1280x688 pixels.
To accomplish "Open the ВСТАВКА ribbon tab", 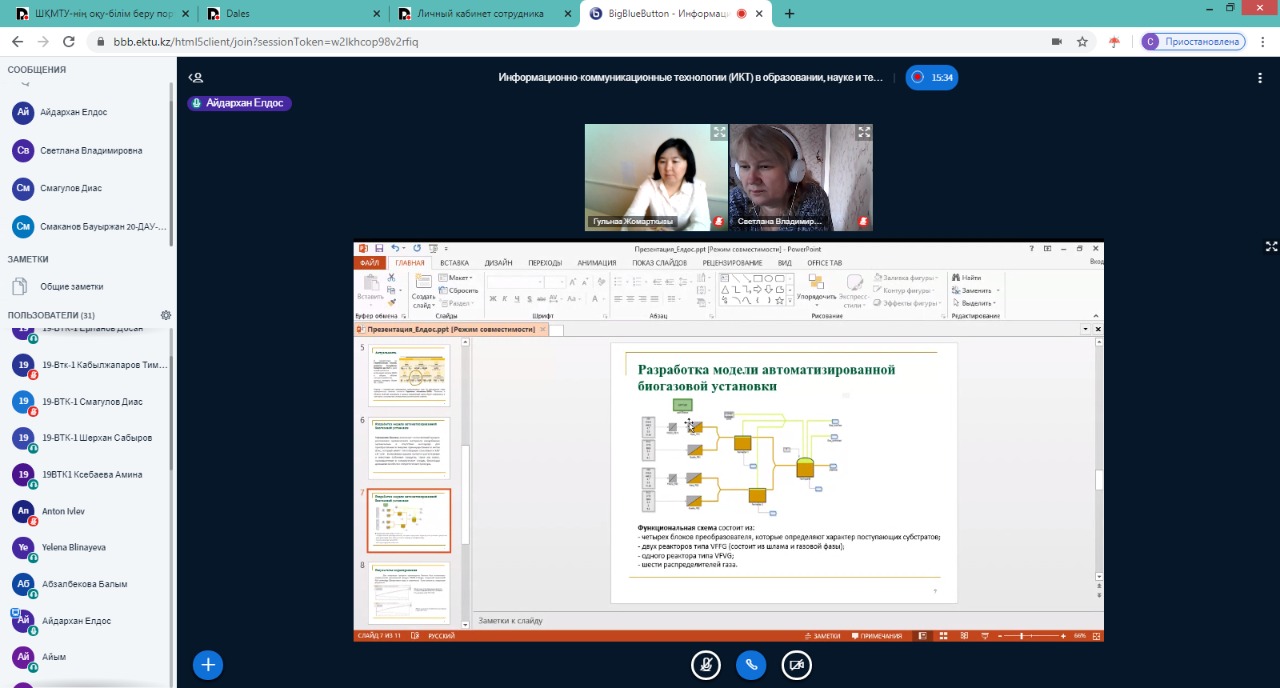I will (x=454, y=263).
